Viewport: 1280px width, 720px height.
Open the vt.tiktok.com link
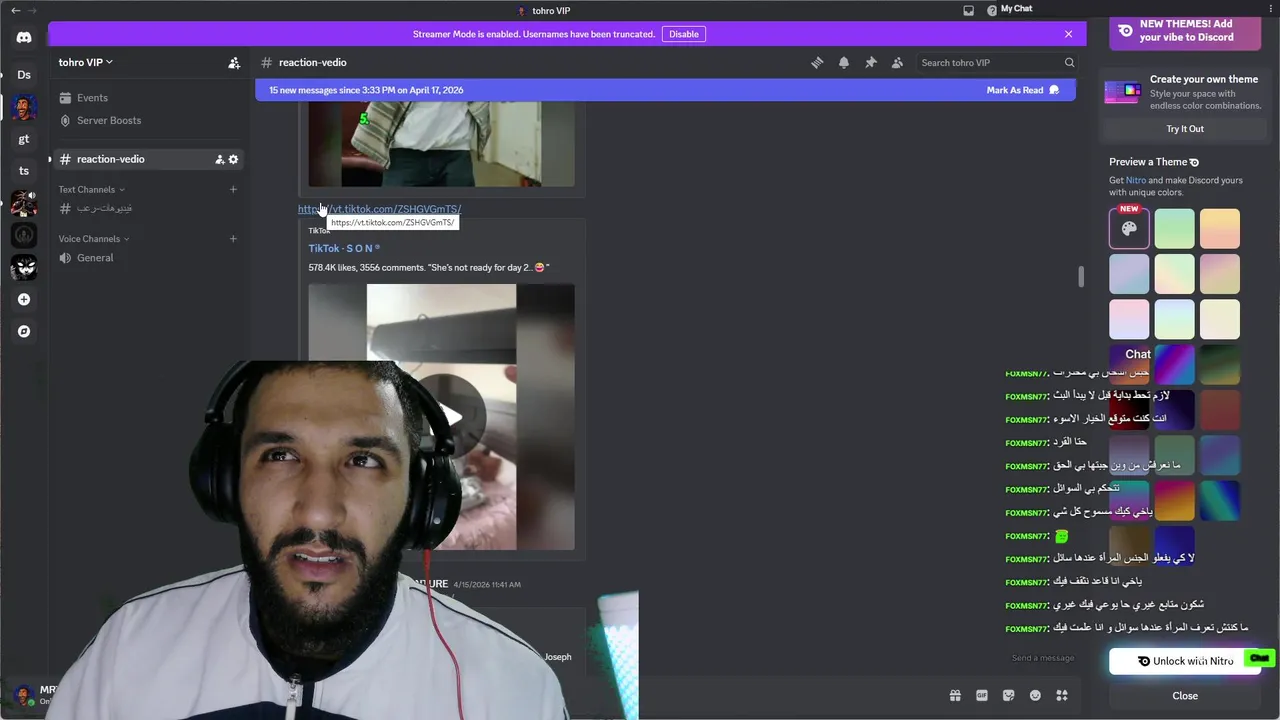tap(379, 209)
